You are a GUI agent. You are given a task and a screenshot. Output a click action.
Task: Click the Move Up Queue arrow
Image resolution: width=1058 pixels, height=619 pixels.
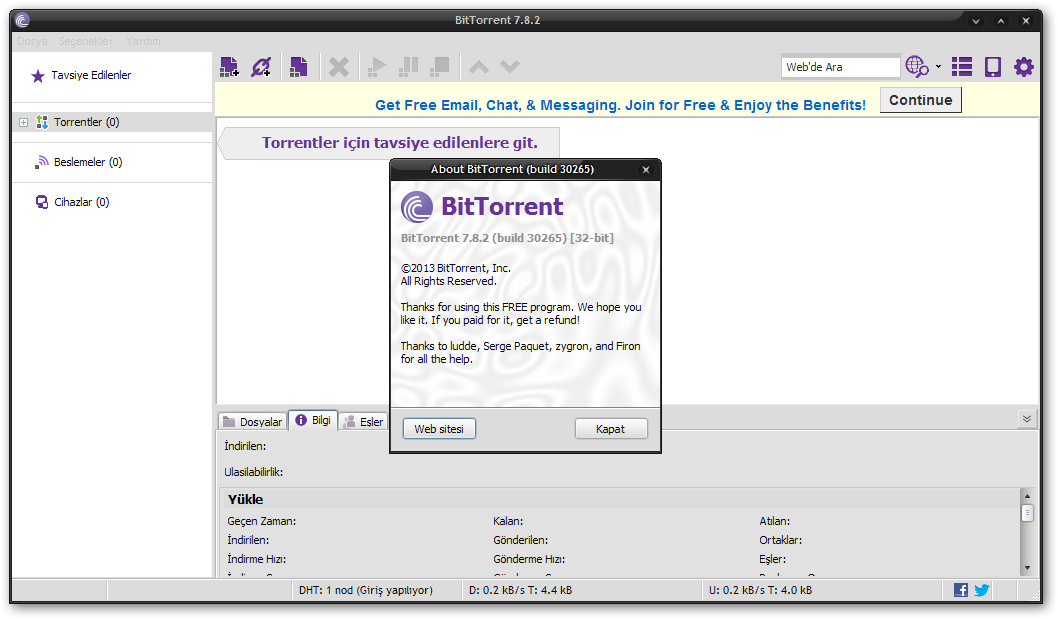coord(479,67)
